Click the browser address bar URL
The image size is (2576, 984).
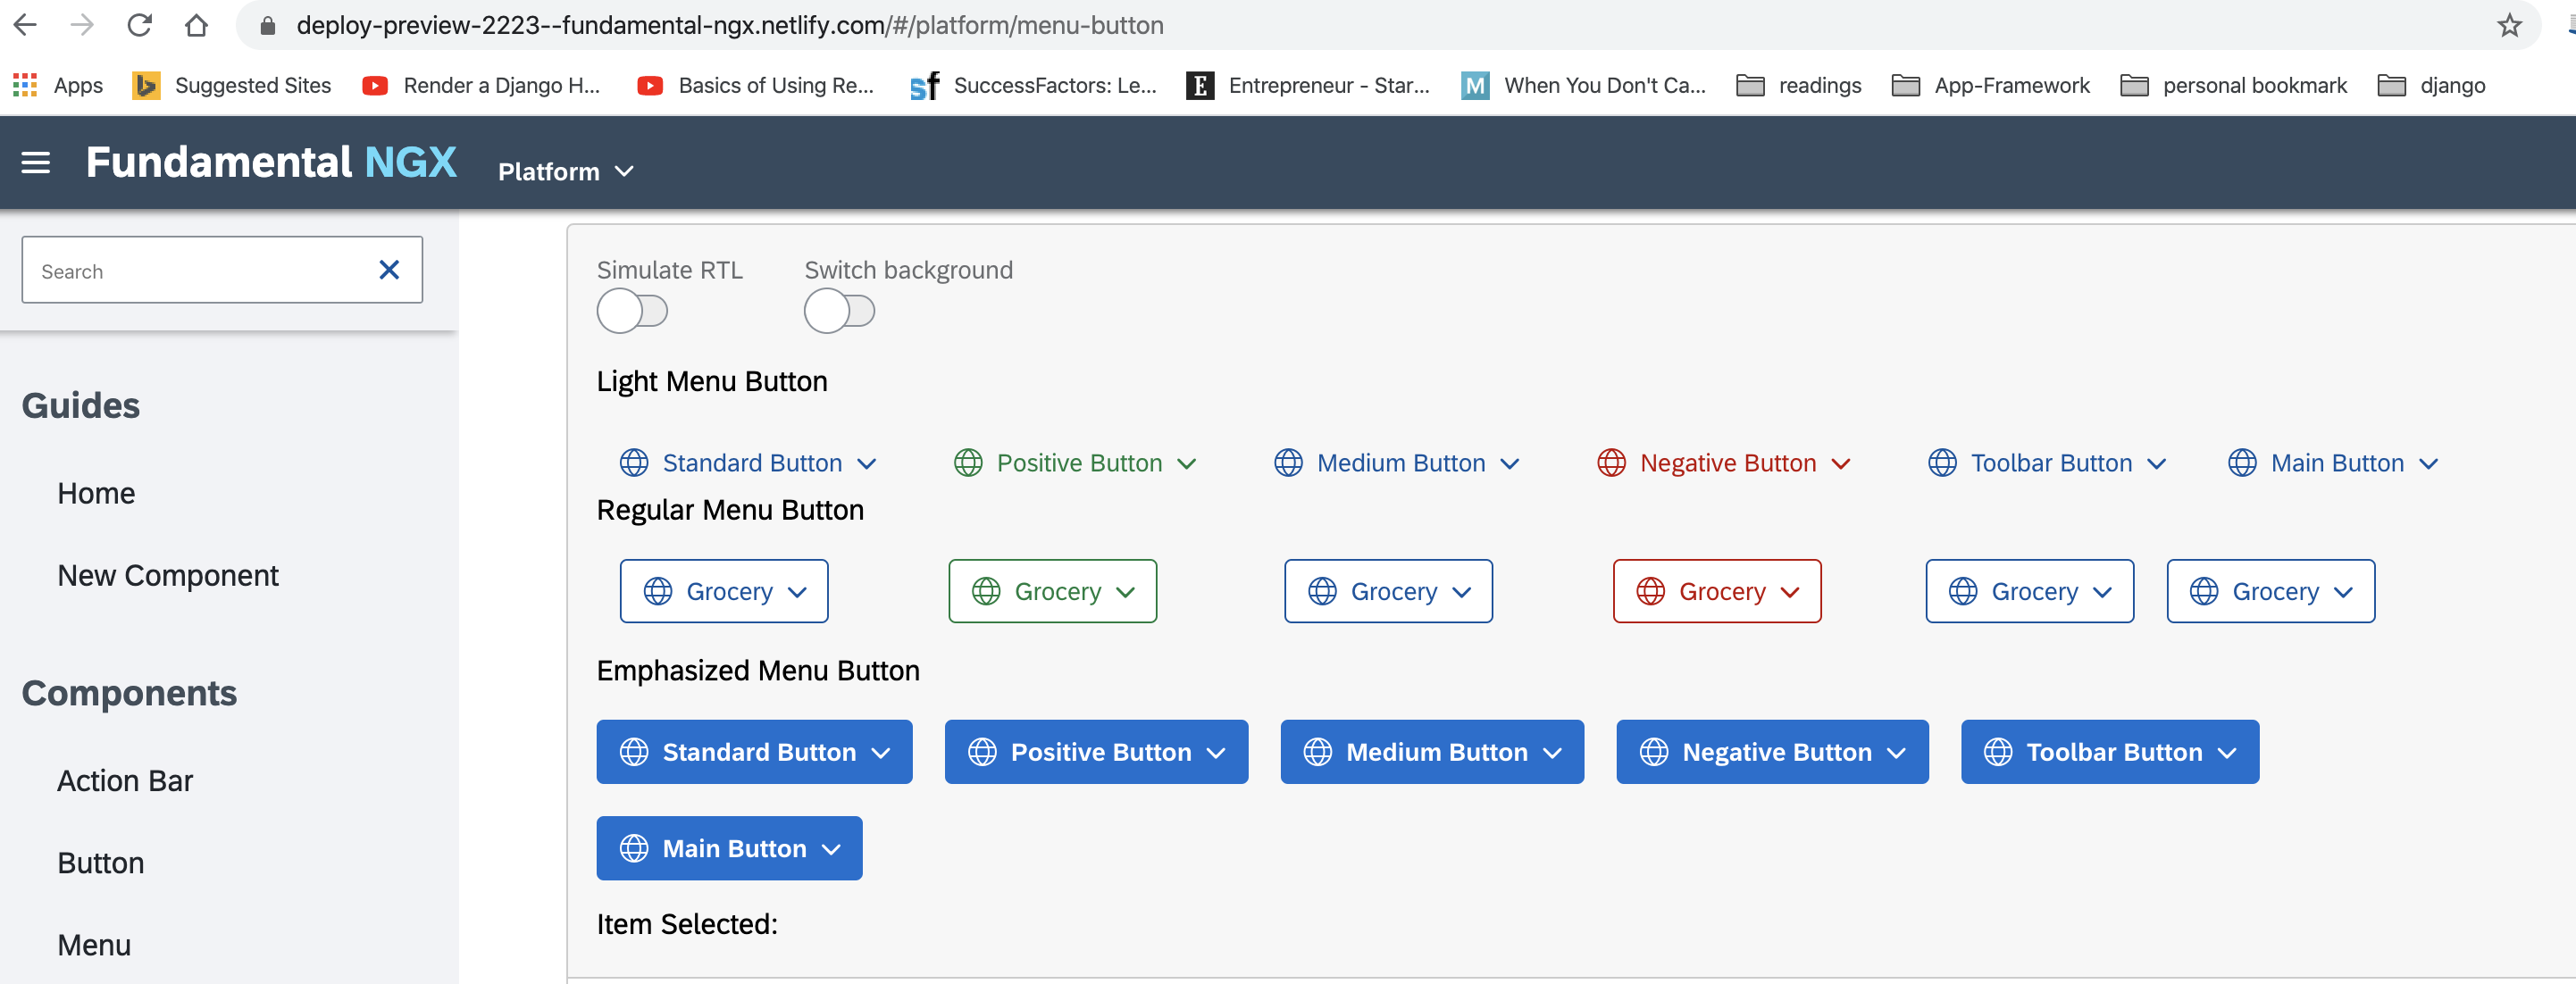(x=730, y=25)
